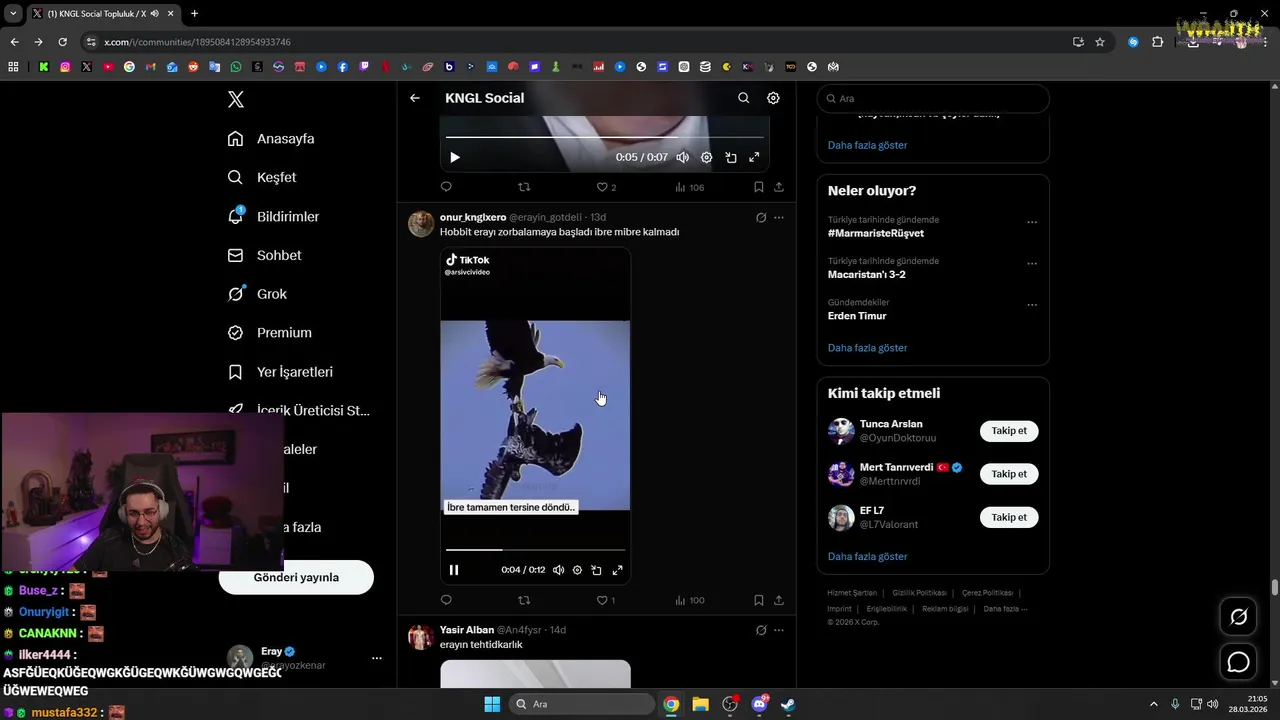Open settings gear on top video
Image resolution: width=1280 pixels, height=720 pixels.
(x=706, y=157)
